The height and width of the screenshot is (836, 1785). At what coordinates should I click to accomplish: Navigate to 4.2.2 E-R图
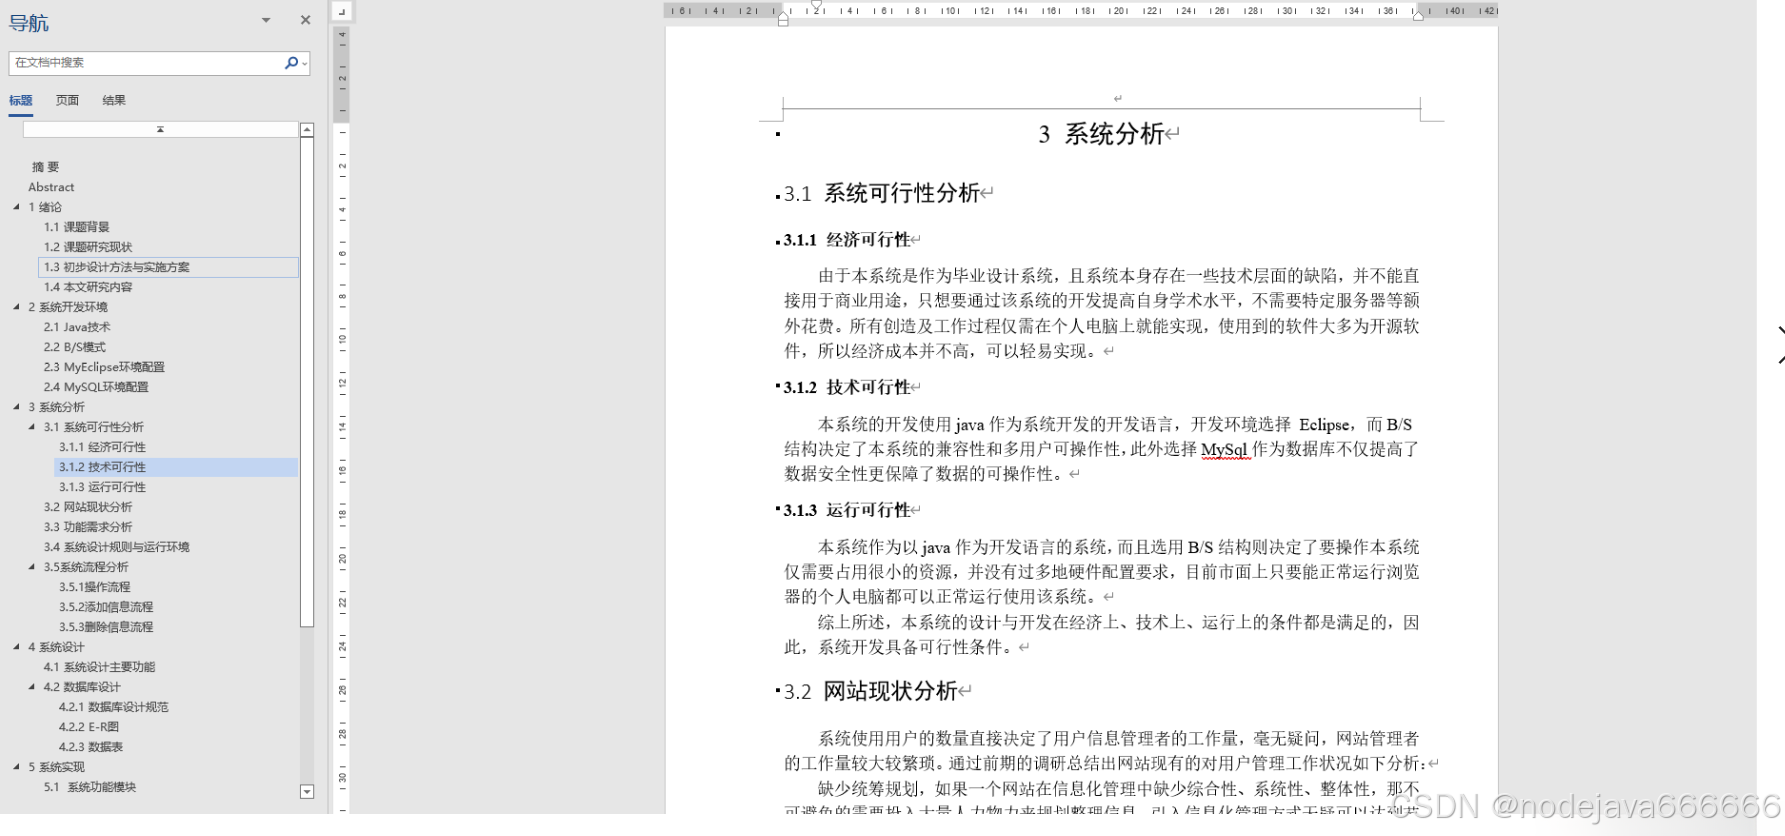click(x=89, y=727)
